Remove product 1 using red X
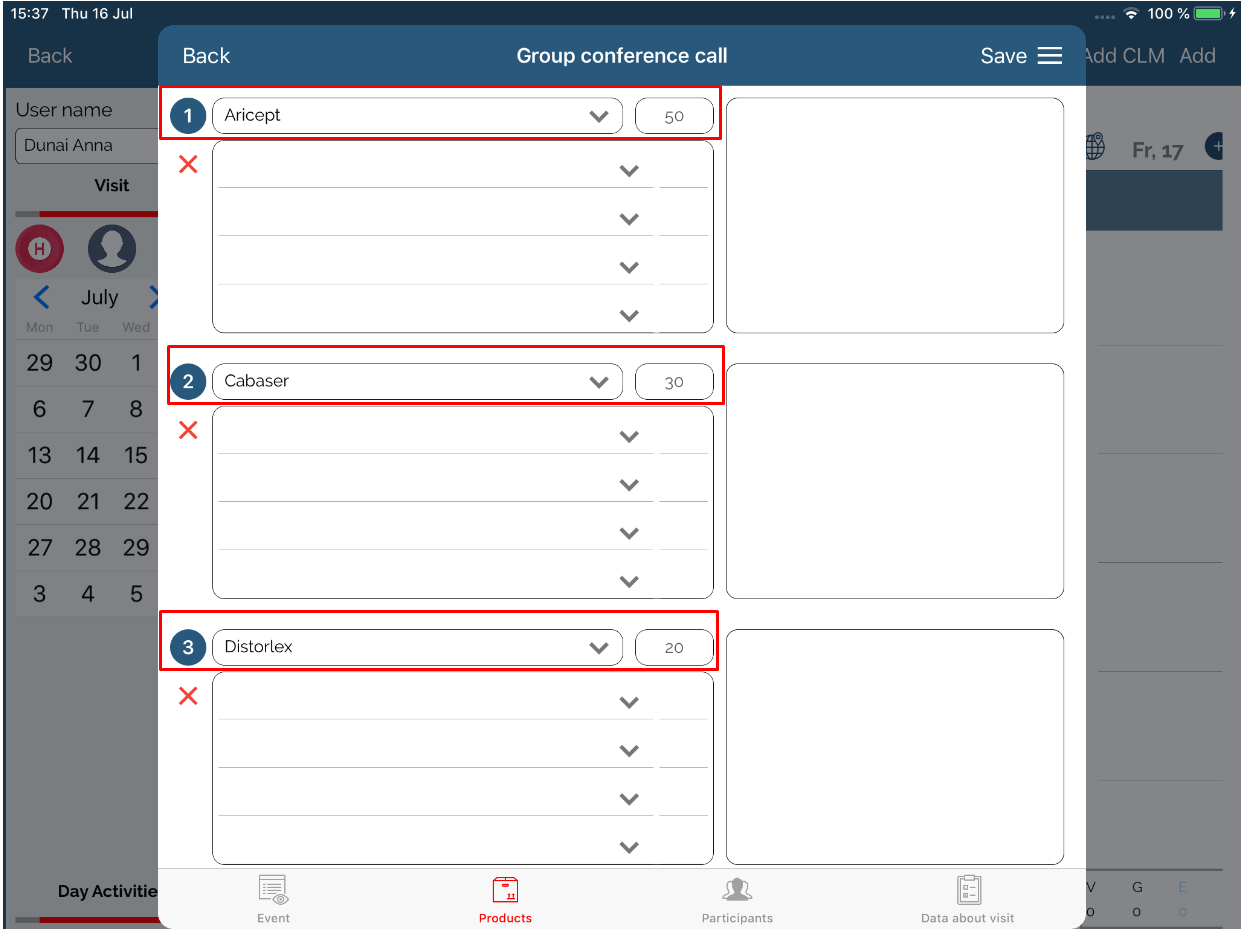 (x=188, y=165)
